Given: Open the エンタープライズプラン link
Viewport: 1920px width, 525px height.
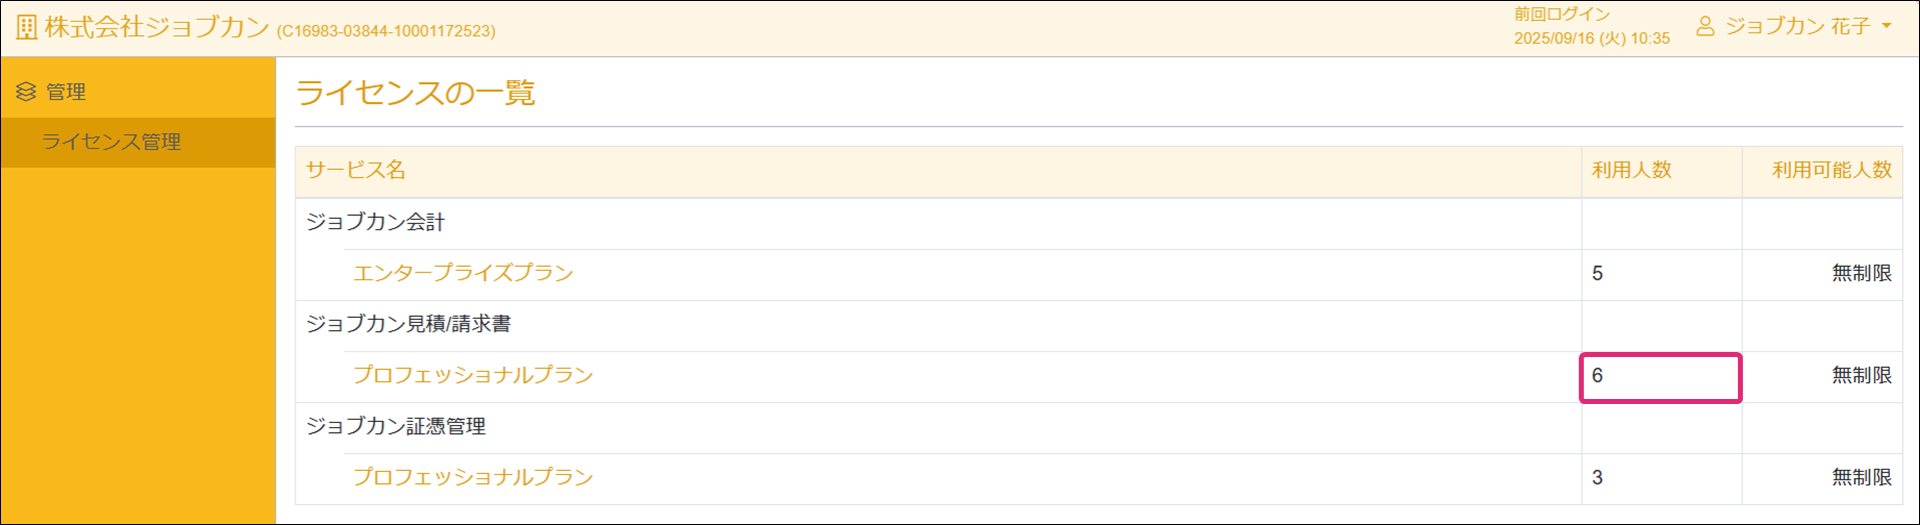Looking at the screenshot, I should (x=463, y=273).
